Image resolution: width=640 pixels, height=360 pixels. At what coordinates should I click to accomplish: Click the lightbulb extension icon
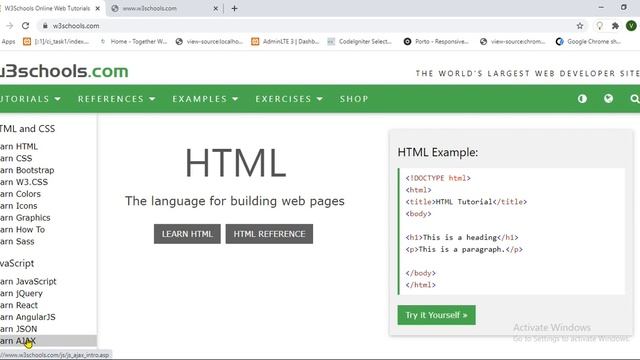pos(599,26)
